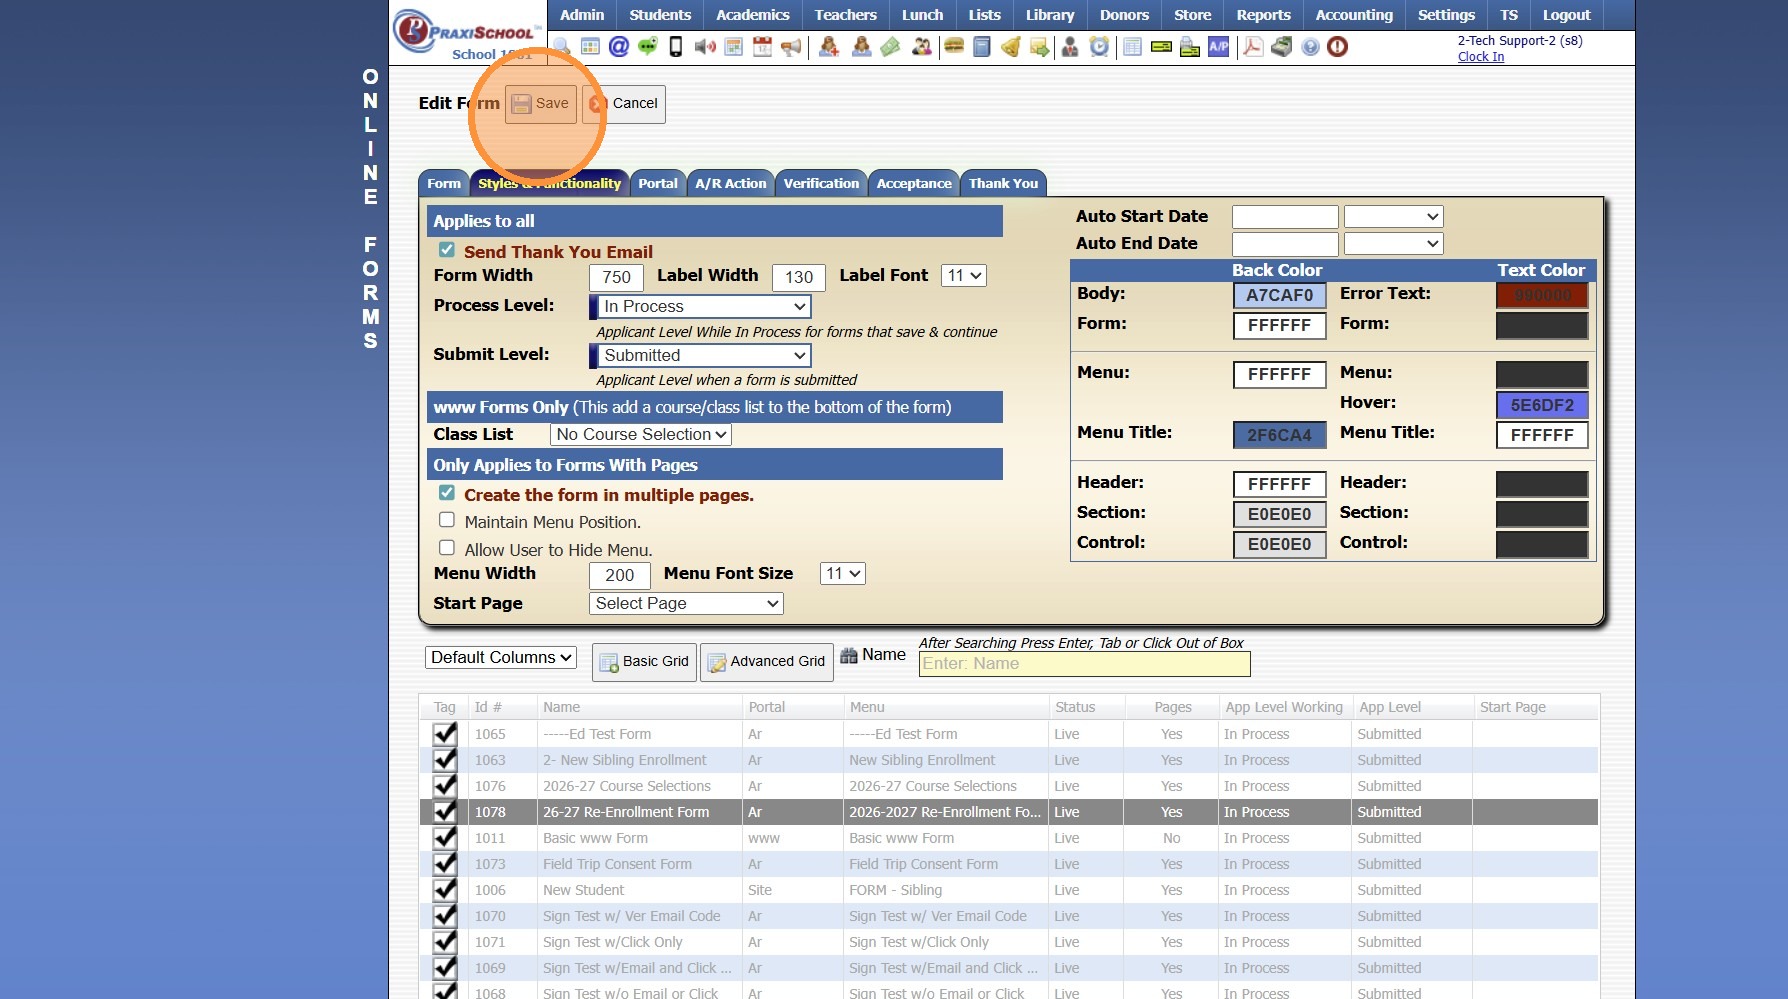The width and height of the screenshot is (1788, 999).
Task: Open the Label Font size dropdown
Action: tap(964, 275)
